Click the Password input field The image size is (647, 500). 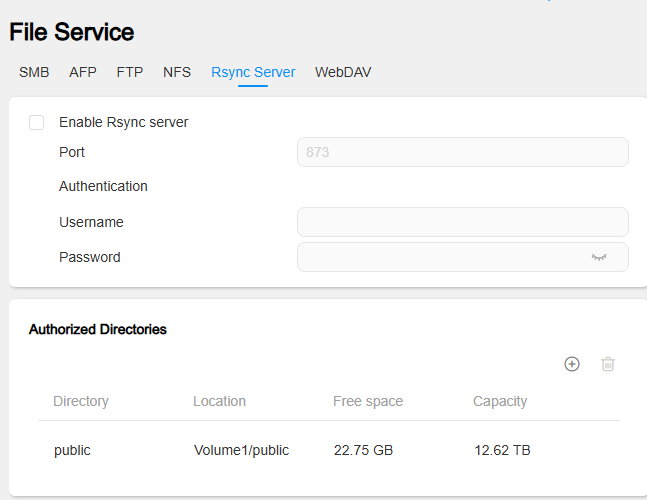coord(463,257)
